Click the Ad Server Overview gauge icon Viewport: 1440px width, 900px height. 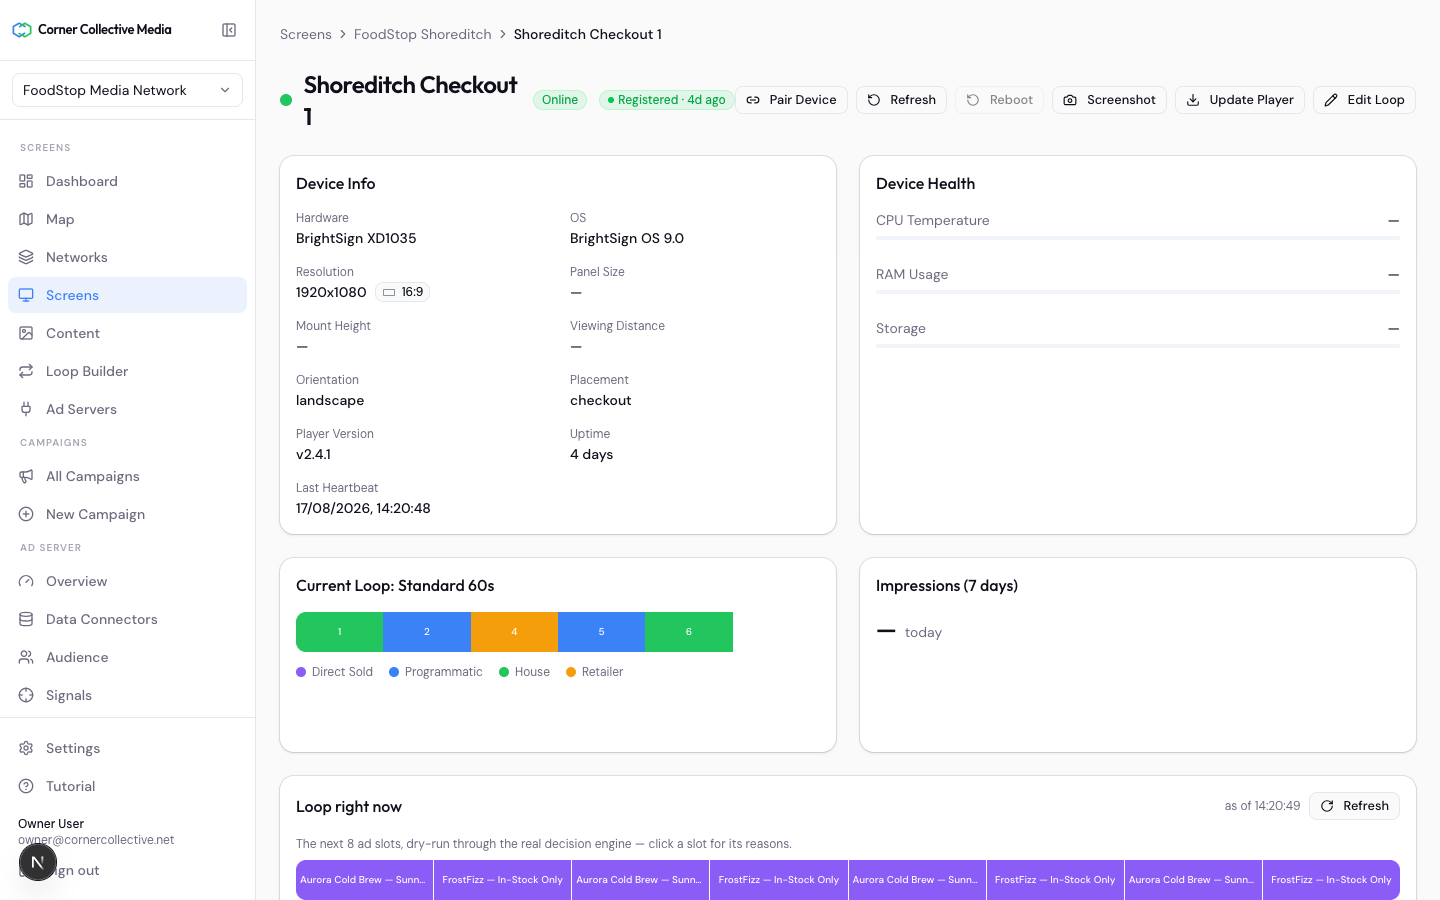click(x=26, y=581)
